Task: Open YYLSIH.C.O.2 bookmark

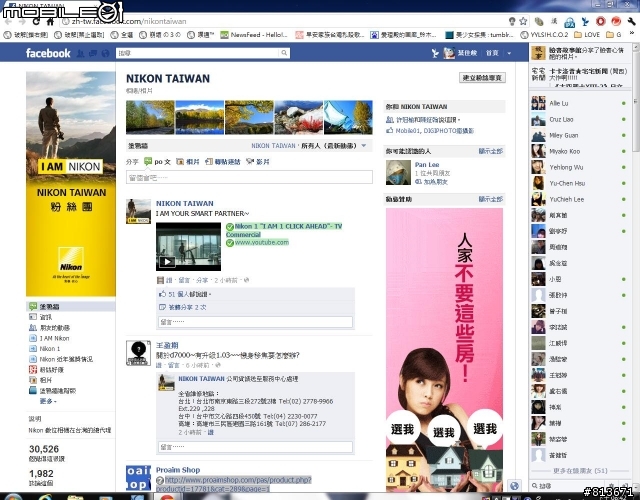Action: click(545, 35)
